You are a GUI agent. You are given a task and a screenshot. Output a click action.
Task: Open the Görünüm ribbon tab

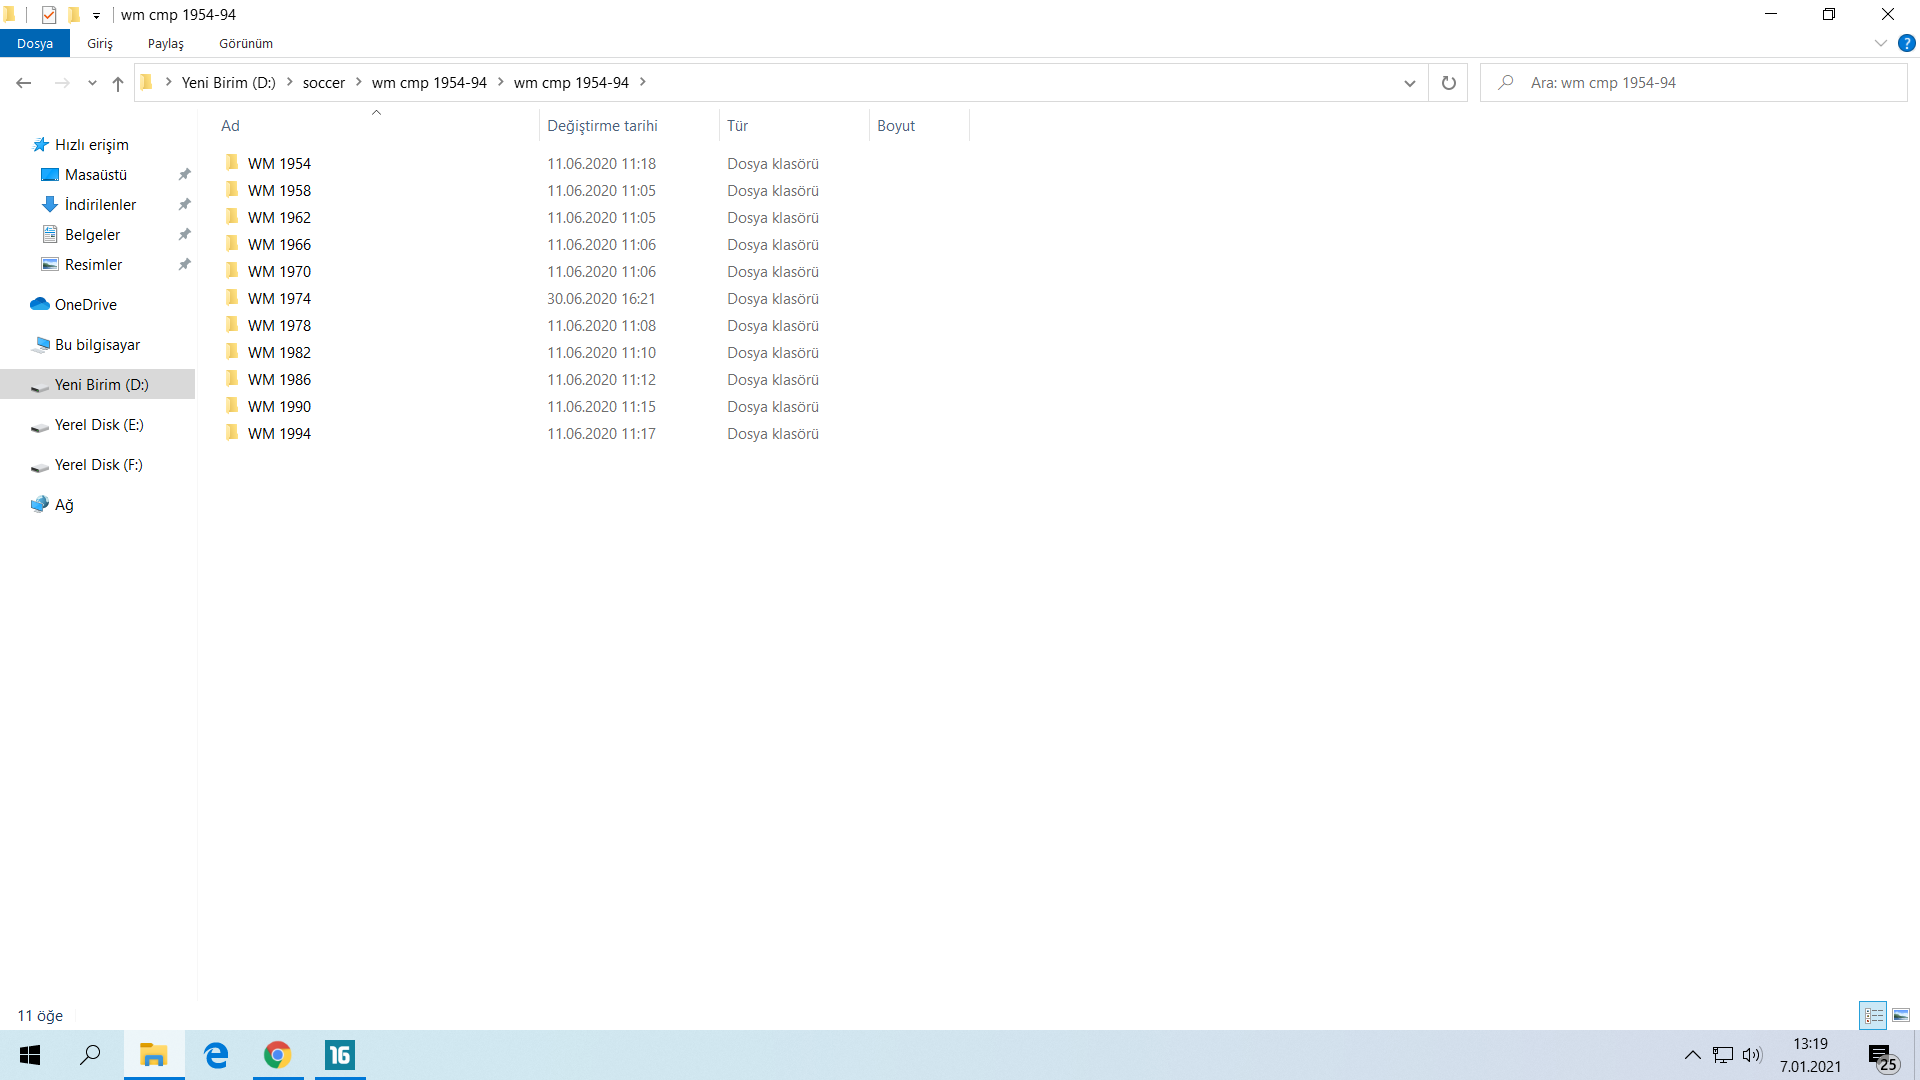pos(246,43)
